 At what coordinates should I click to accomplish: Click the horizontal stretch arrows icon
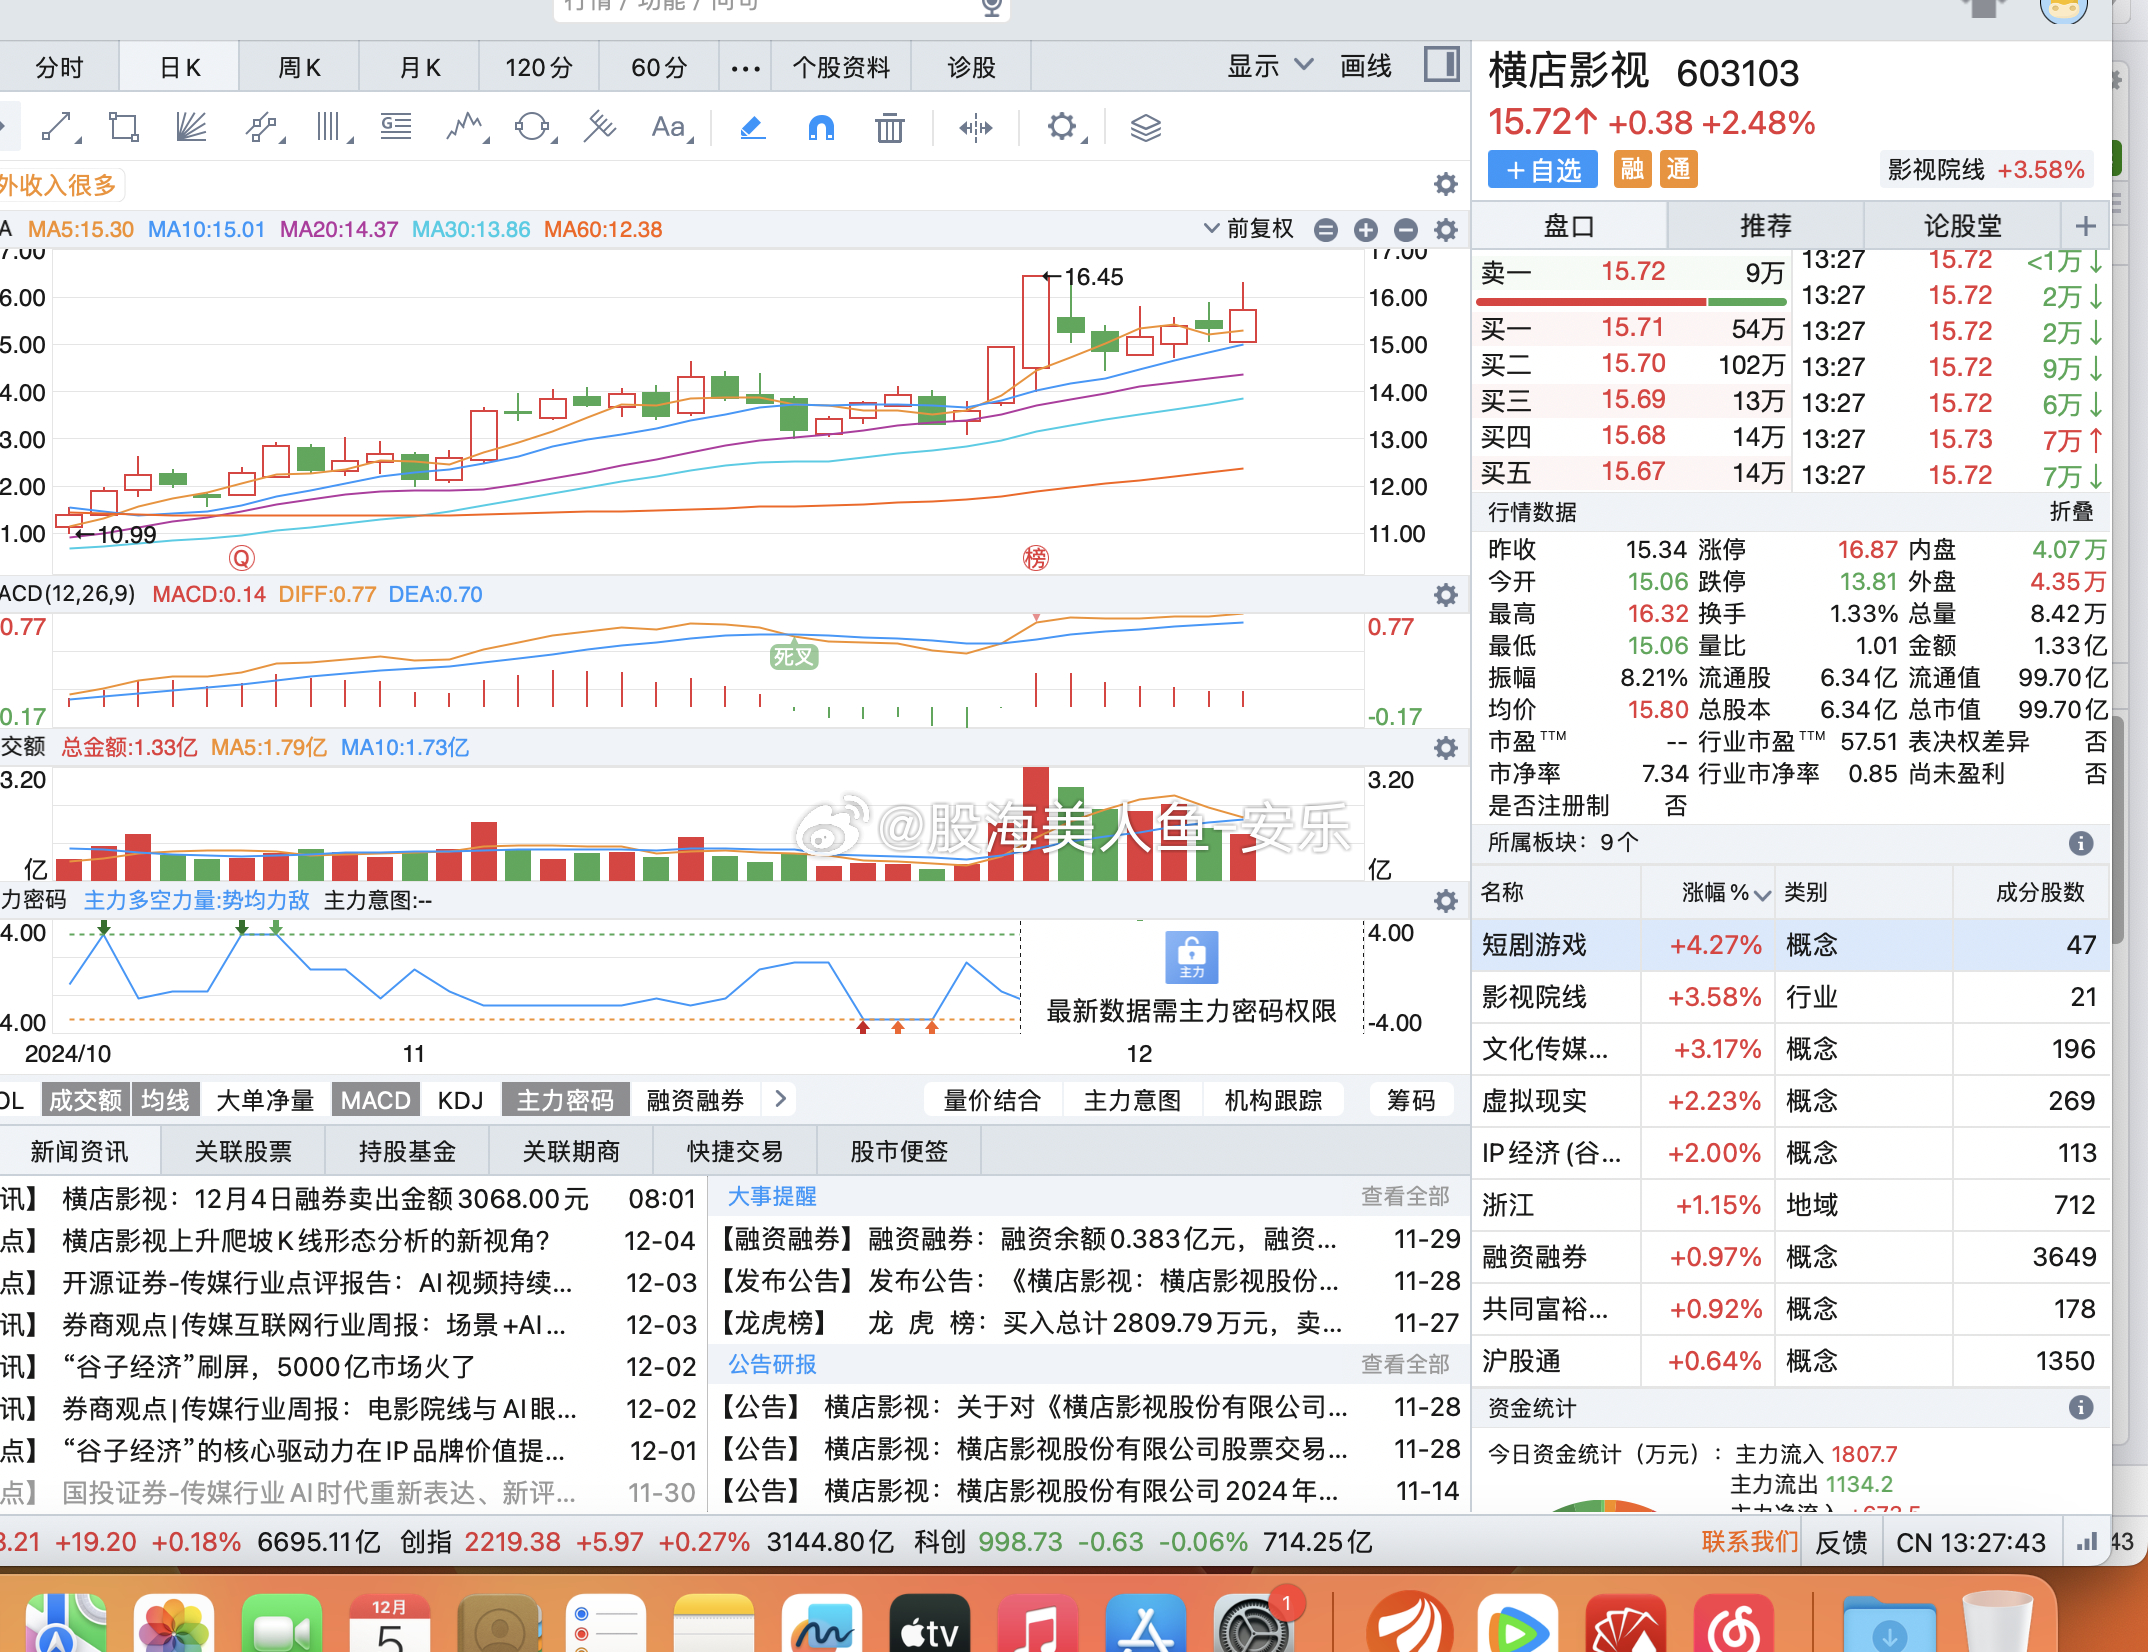coord(975,127)
